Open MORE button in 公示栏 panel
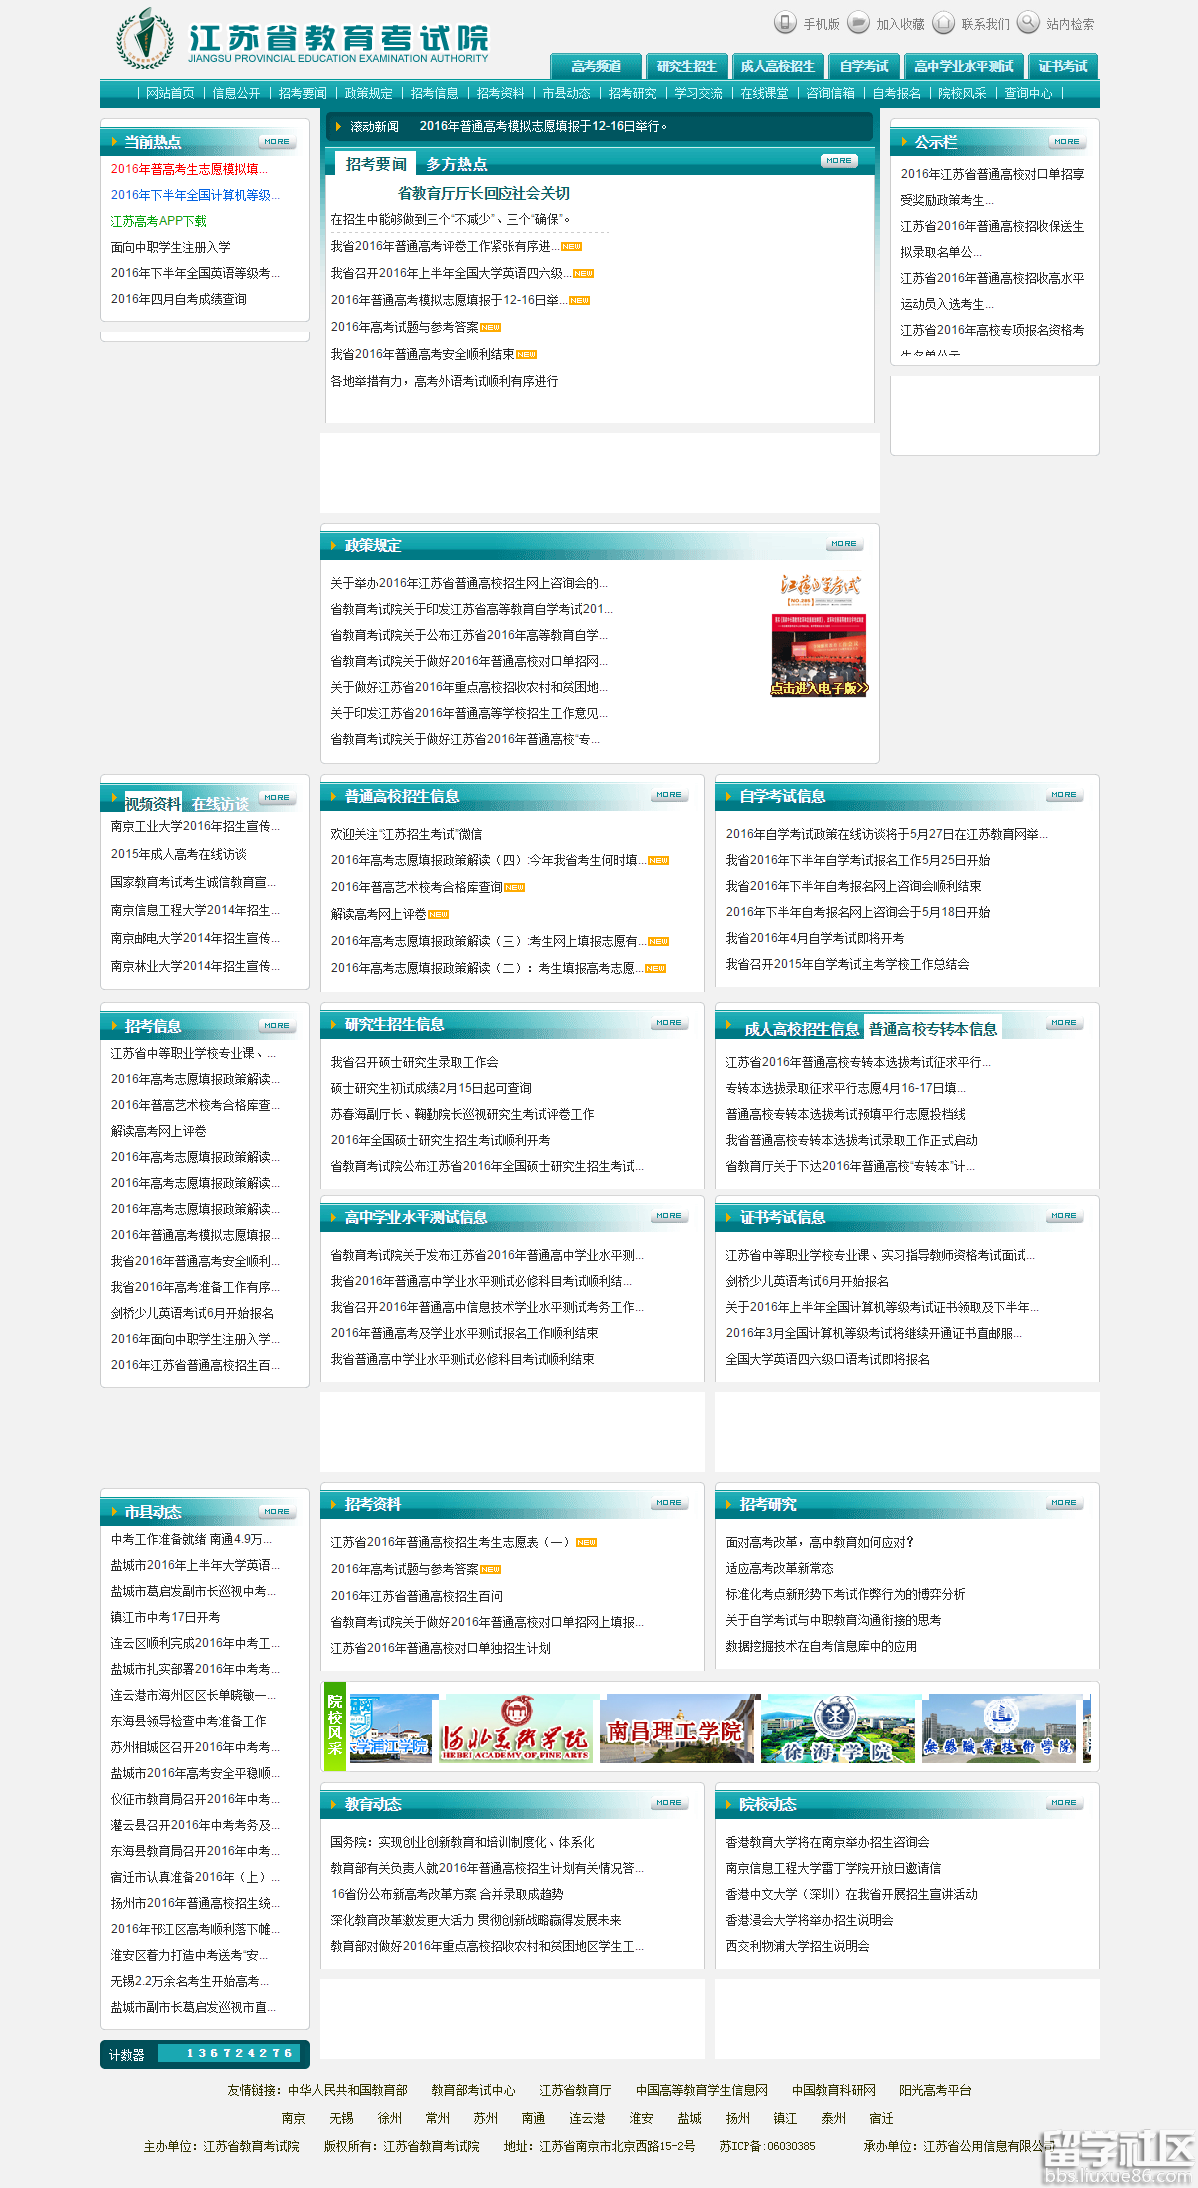Viewport: 1198px width, 2188px height. pos(1066,142)
